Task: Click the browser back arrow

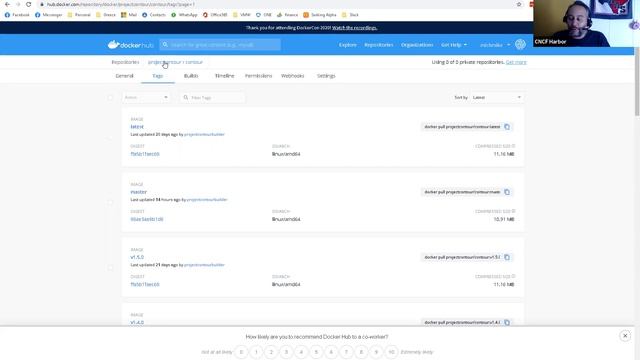Action: pyautogui.click(x=7, y=4)
